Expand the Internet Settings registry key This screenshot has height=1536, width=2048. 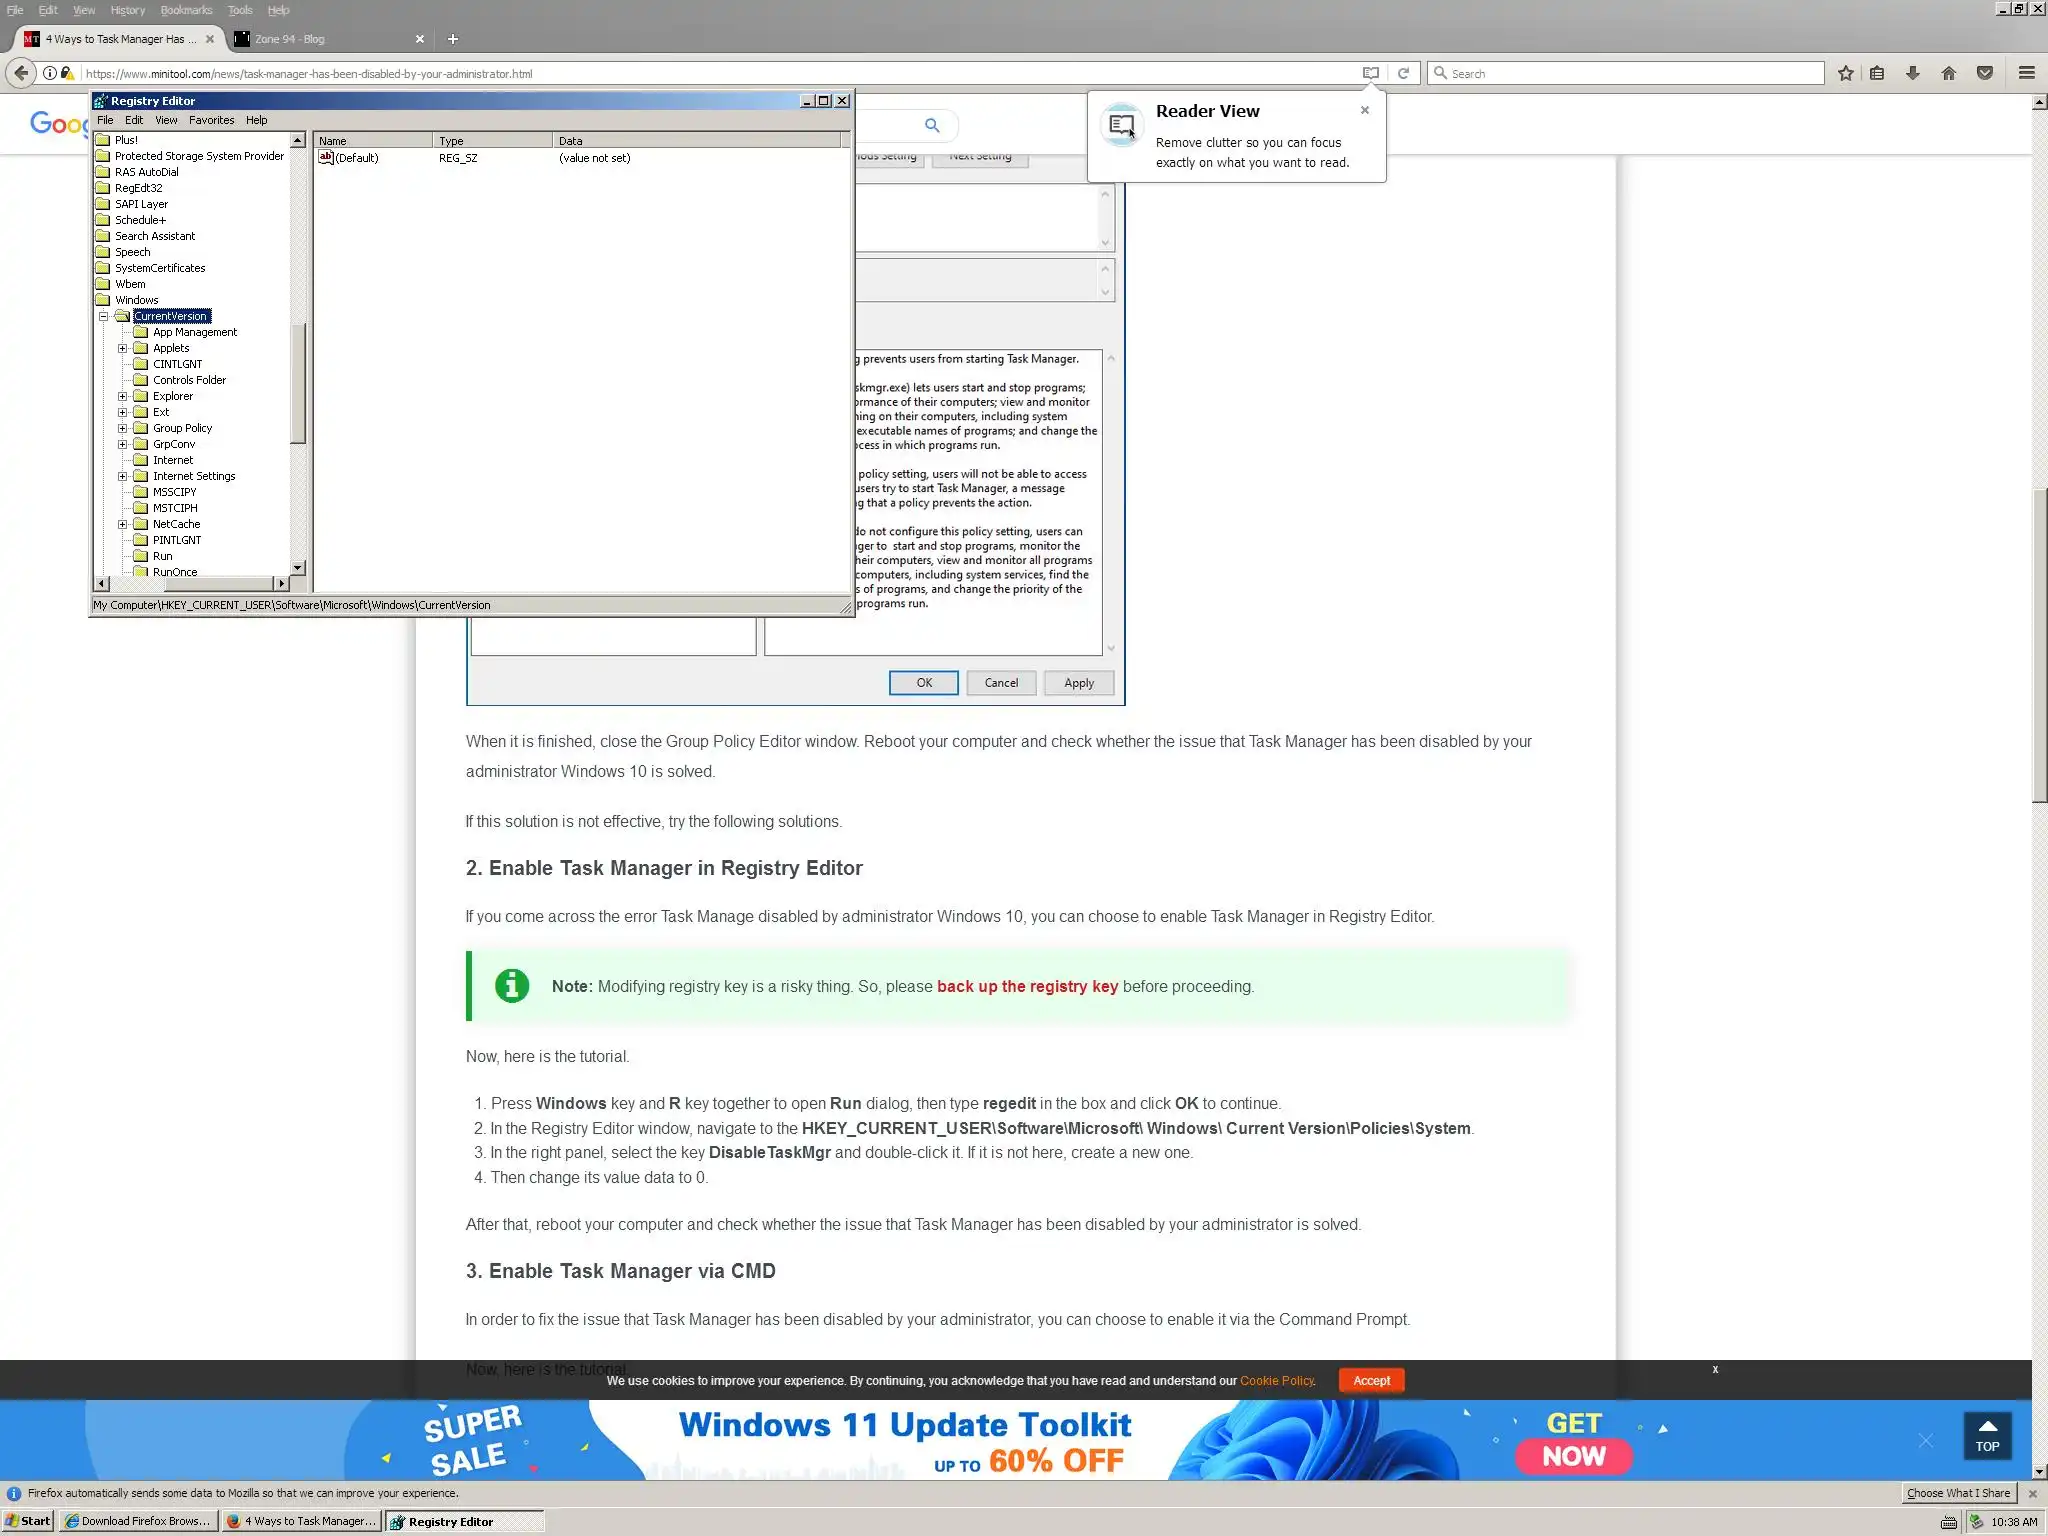(123, 476)
